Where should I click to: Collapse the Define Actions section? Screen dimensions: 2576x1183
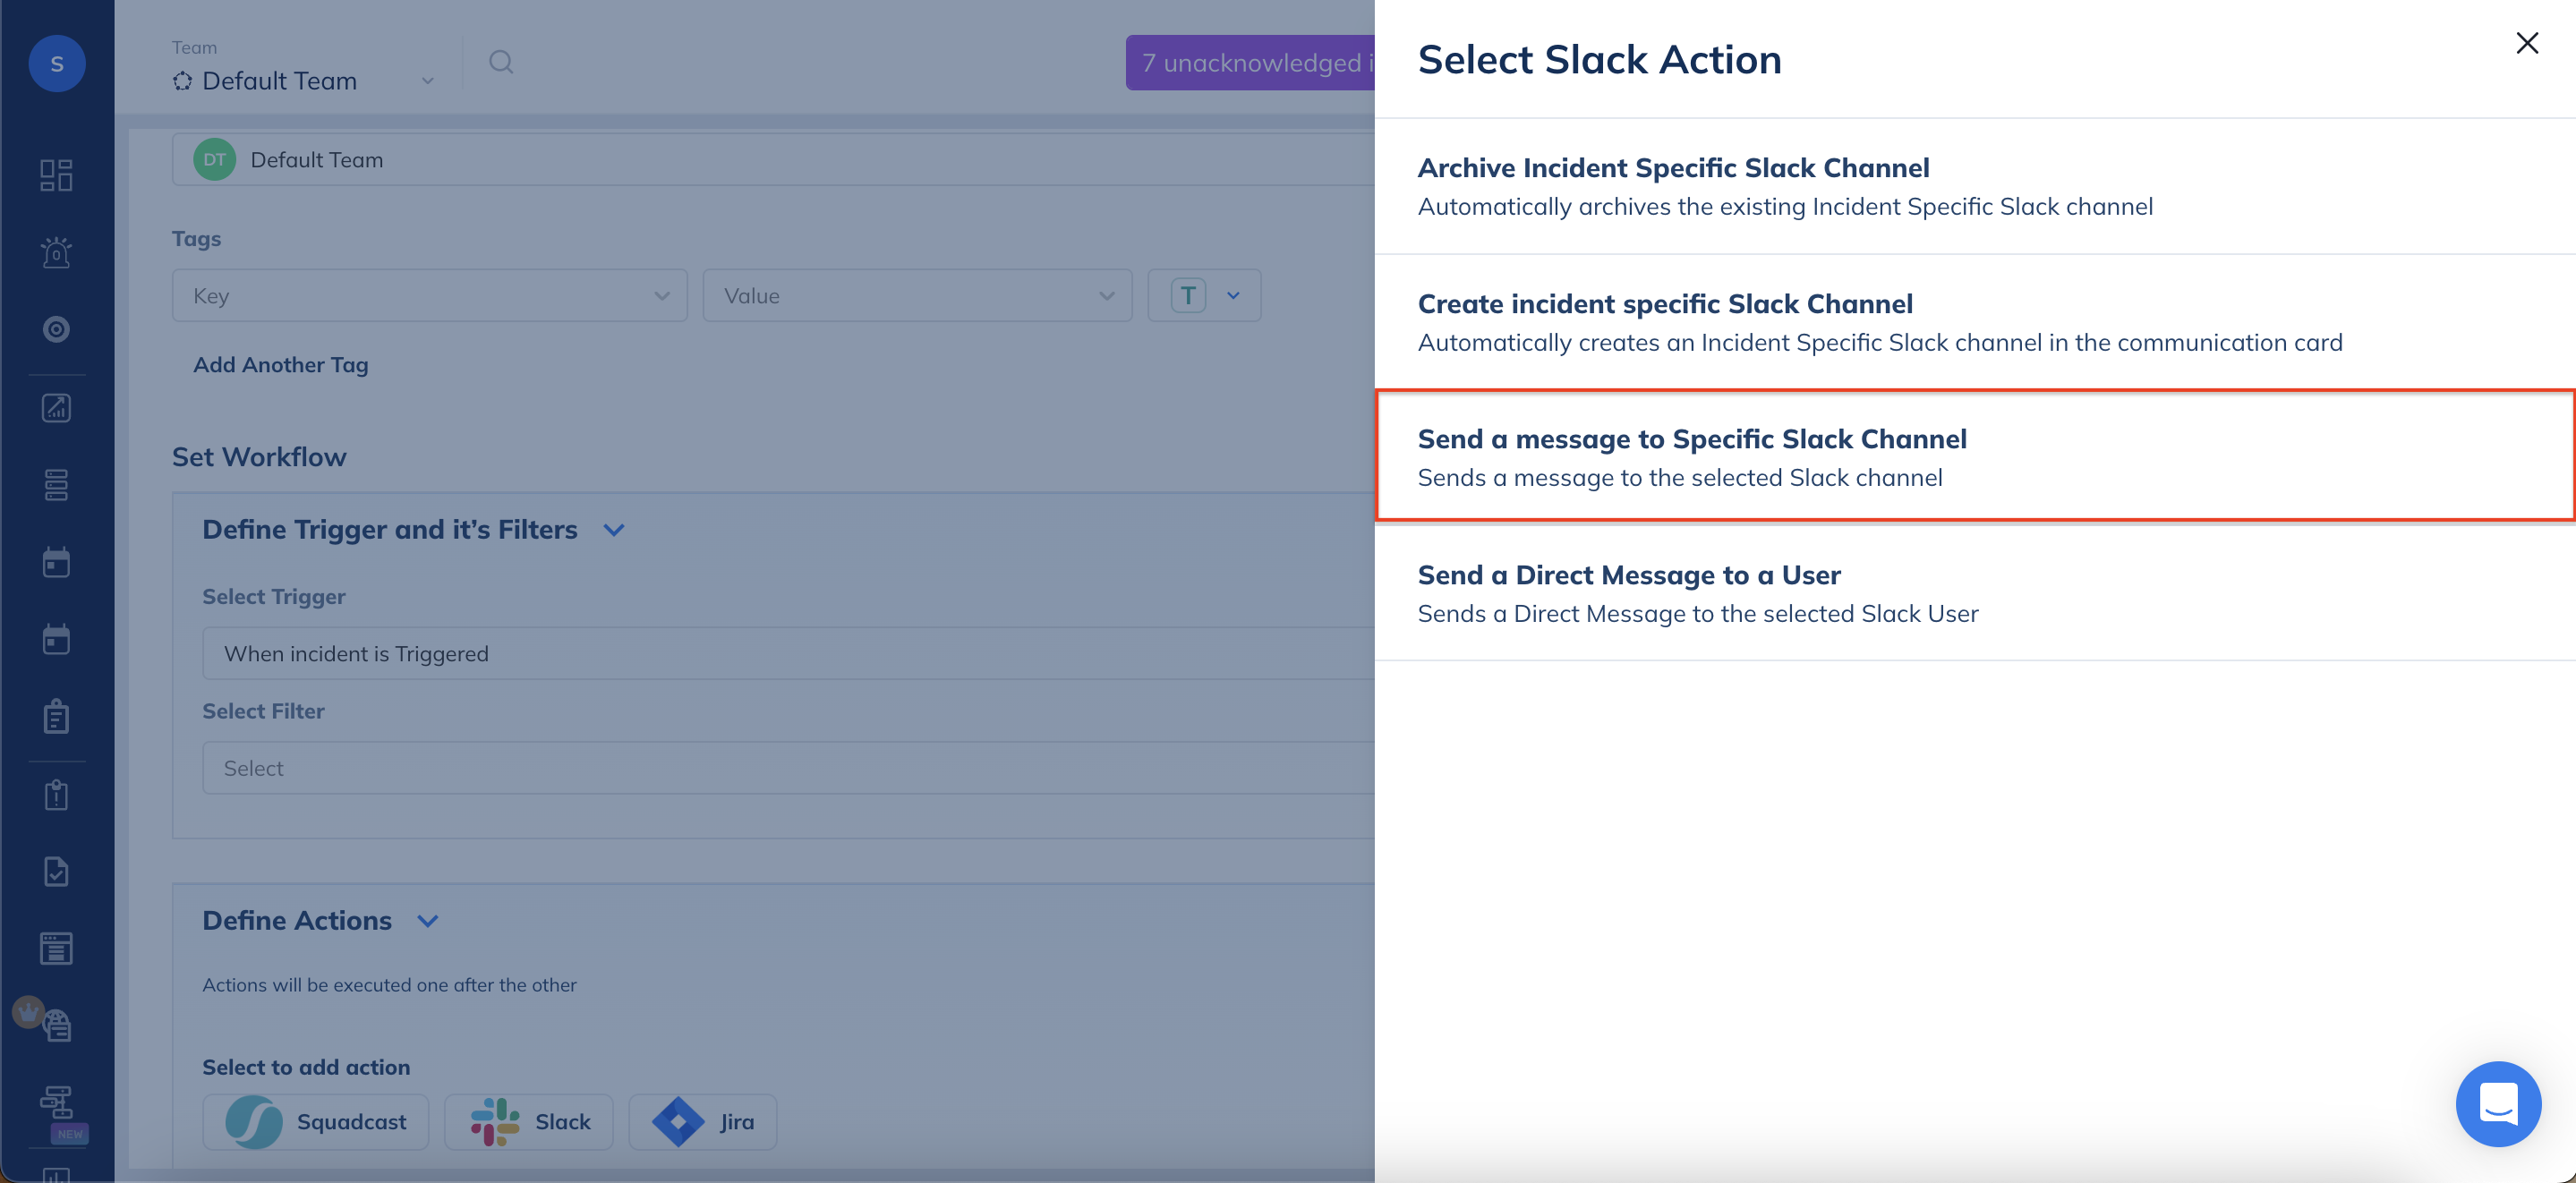pos(428,921)
